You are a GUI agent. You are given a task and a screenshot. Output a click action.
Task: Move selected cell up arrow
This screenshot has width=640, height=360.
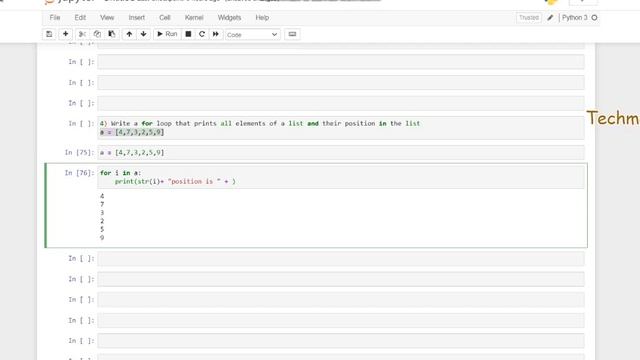(129, 34)
